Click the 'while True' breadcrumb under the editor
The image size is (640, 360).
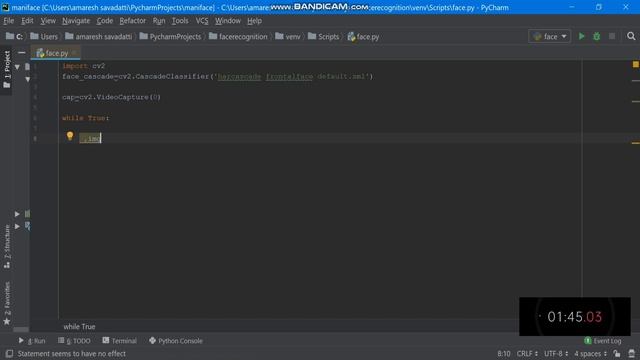(x=79, y=327)
